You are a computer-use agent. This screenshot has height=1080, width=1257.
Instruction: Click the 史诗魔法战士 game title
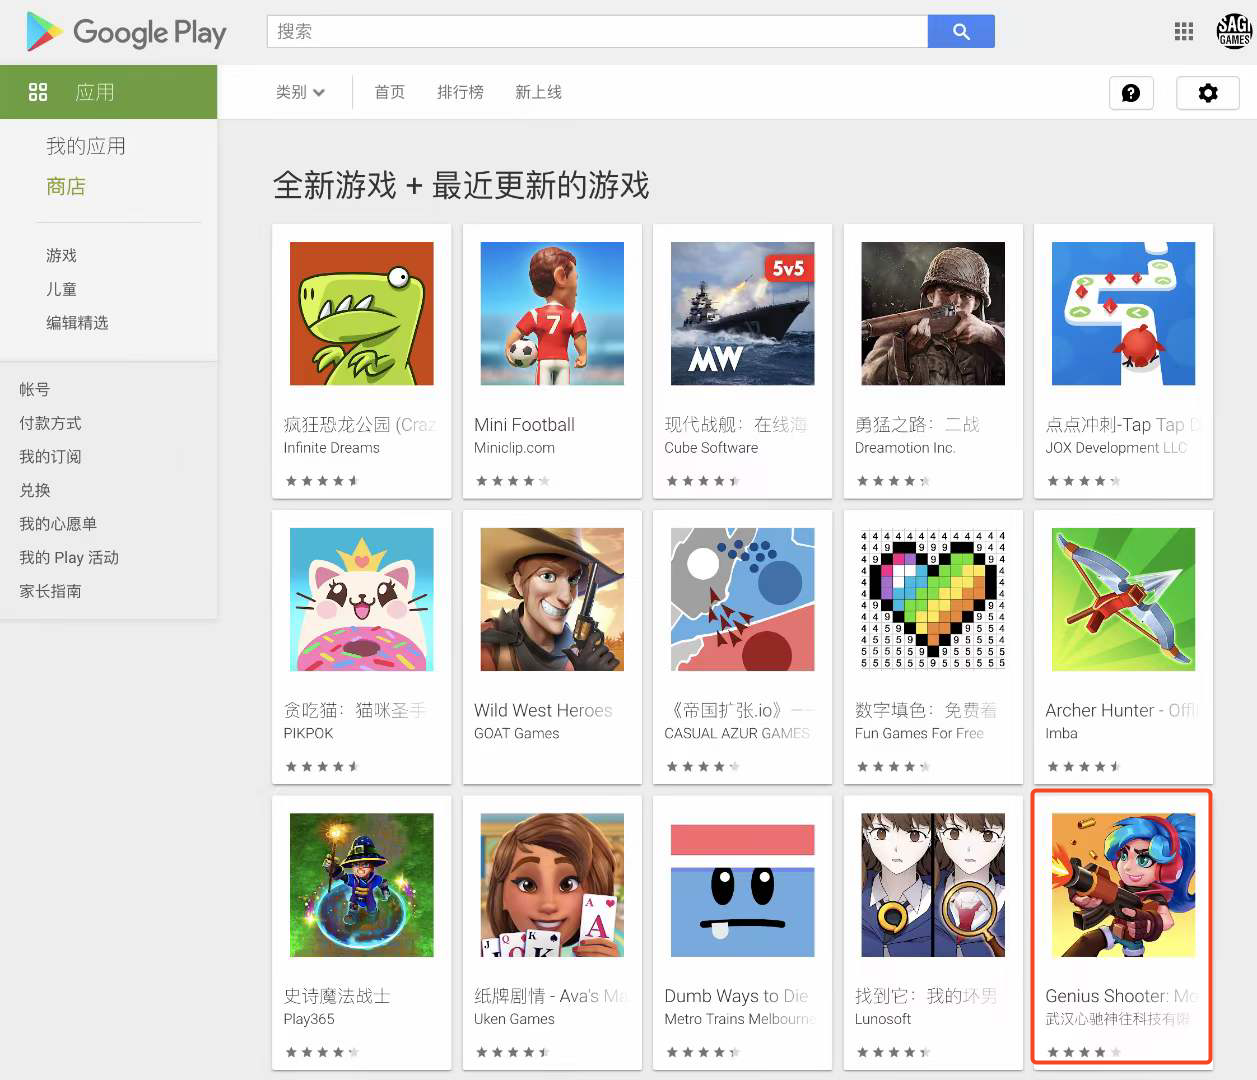[x=336, y=996]
